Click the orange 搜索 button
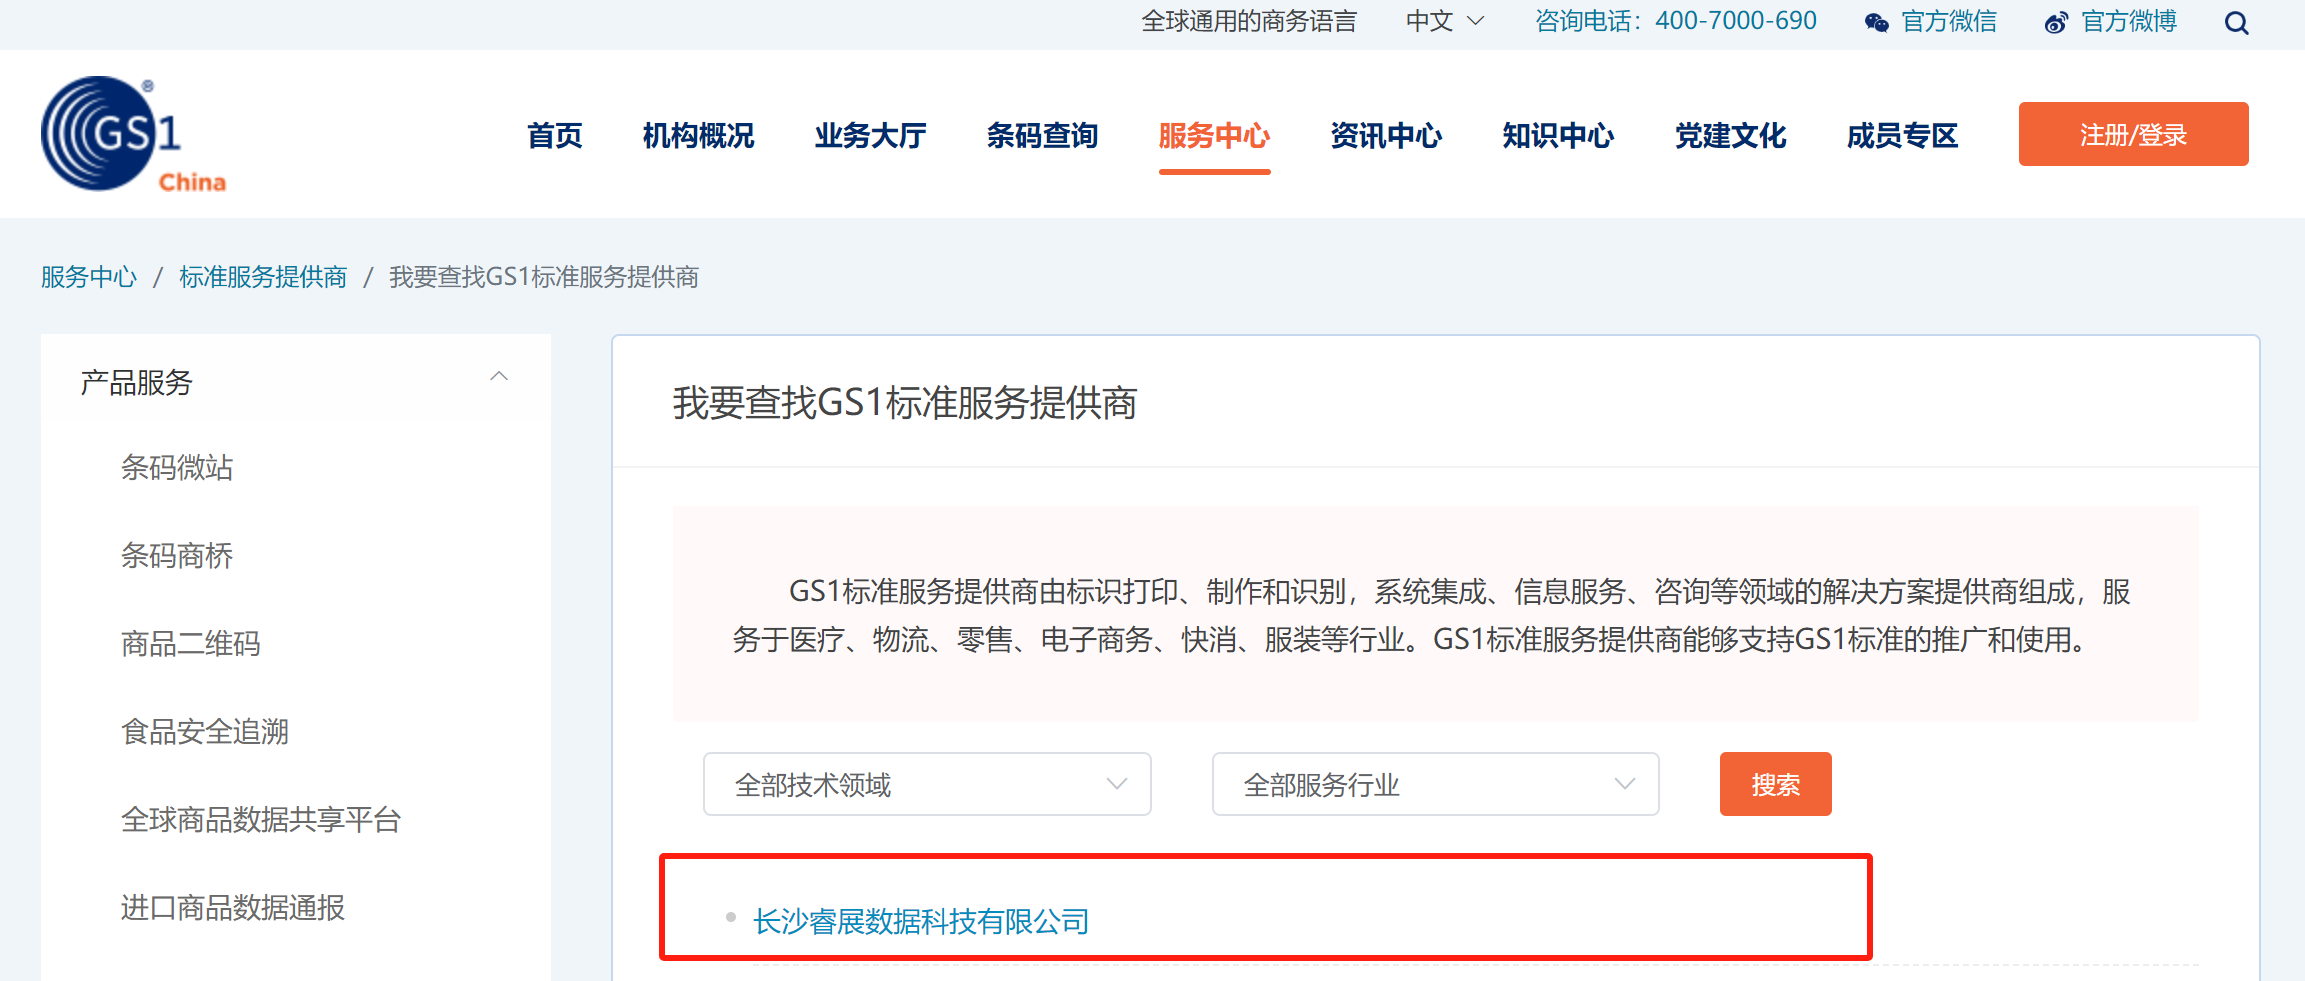2305x981 pixels. point(1775,784)
